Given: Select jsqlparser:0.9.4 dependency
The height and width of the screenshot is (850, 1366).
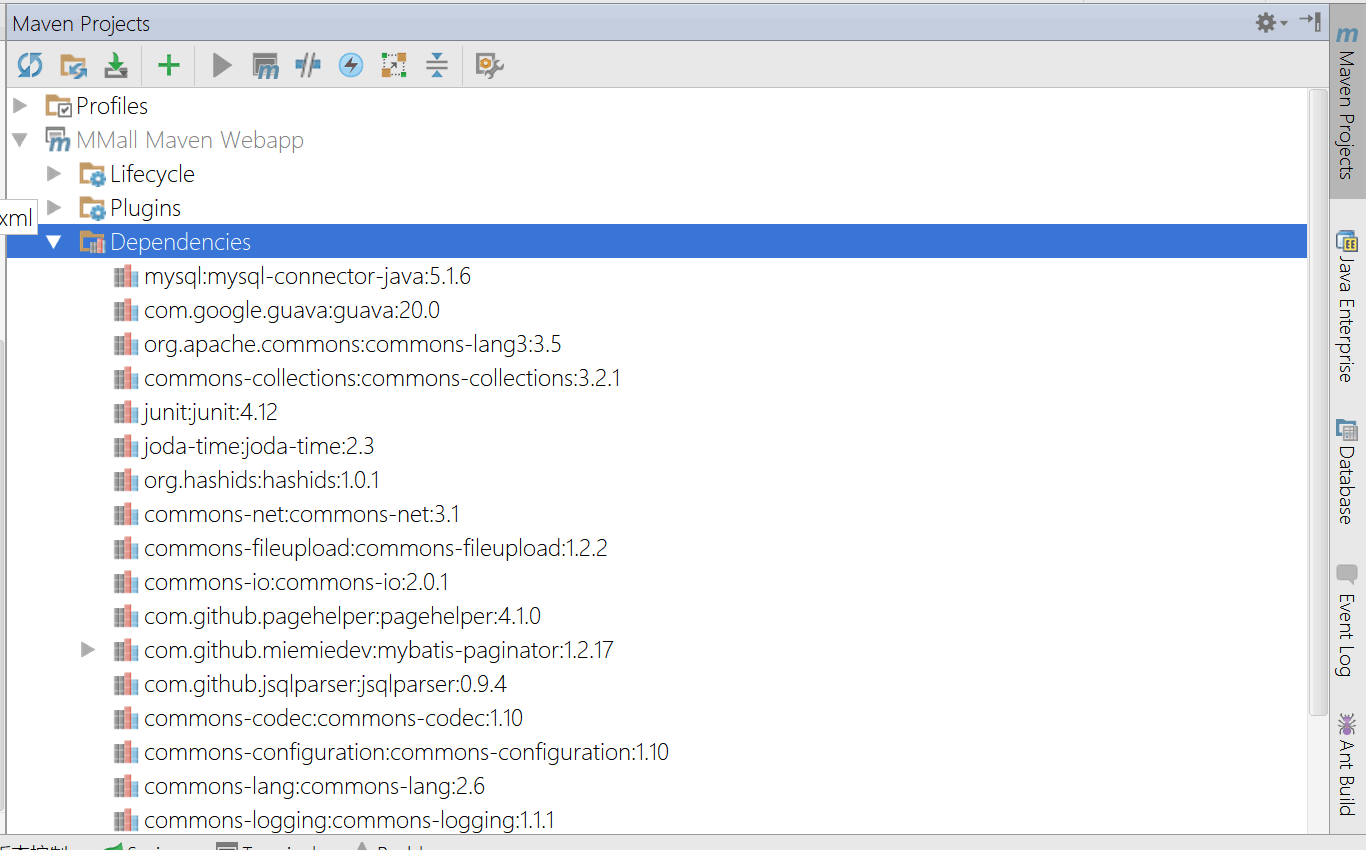Looking at the screenshot, I should 325,684.
